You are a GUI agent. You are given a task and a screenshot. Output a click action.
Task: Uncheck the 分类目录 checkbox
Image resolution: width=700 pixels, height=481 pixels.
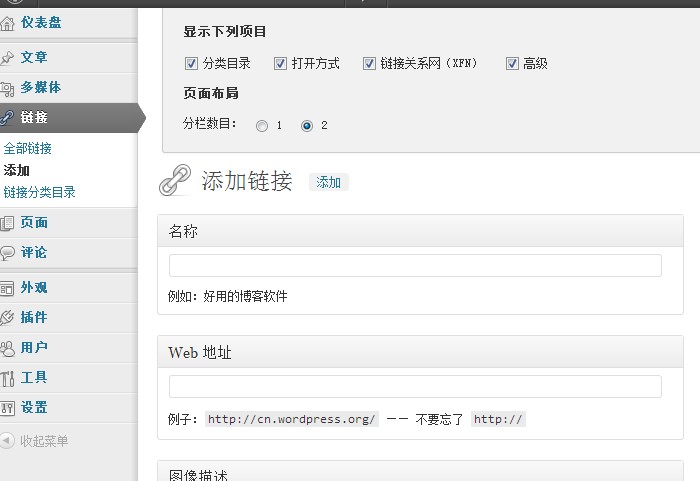coord(192,64)
